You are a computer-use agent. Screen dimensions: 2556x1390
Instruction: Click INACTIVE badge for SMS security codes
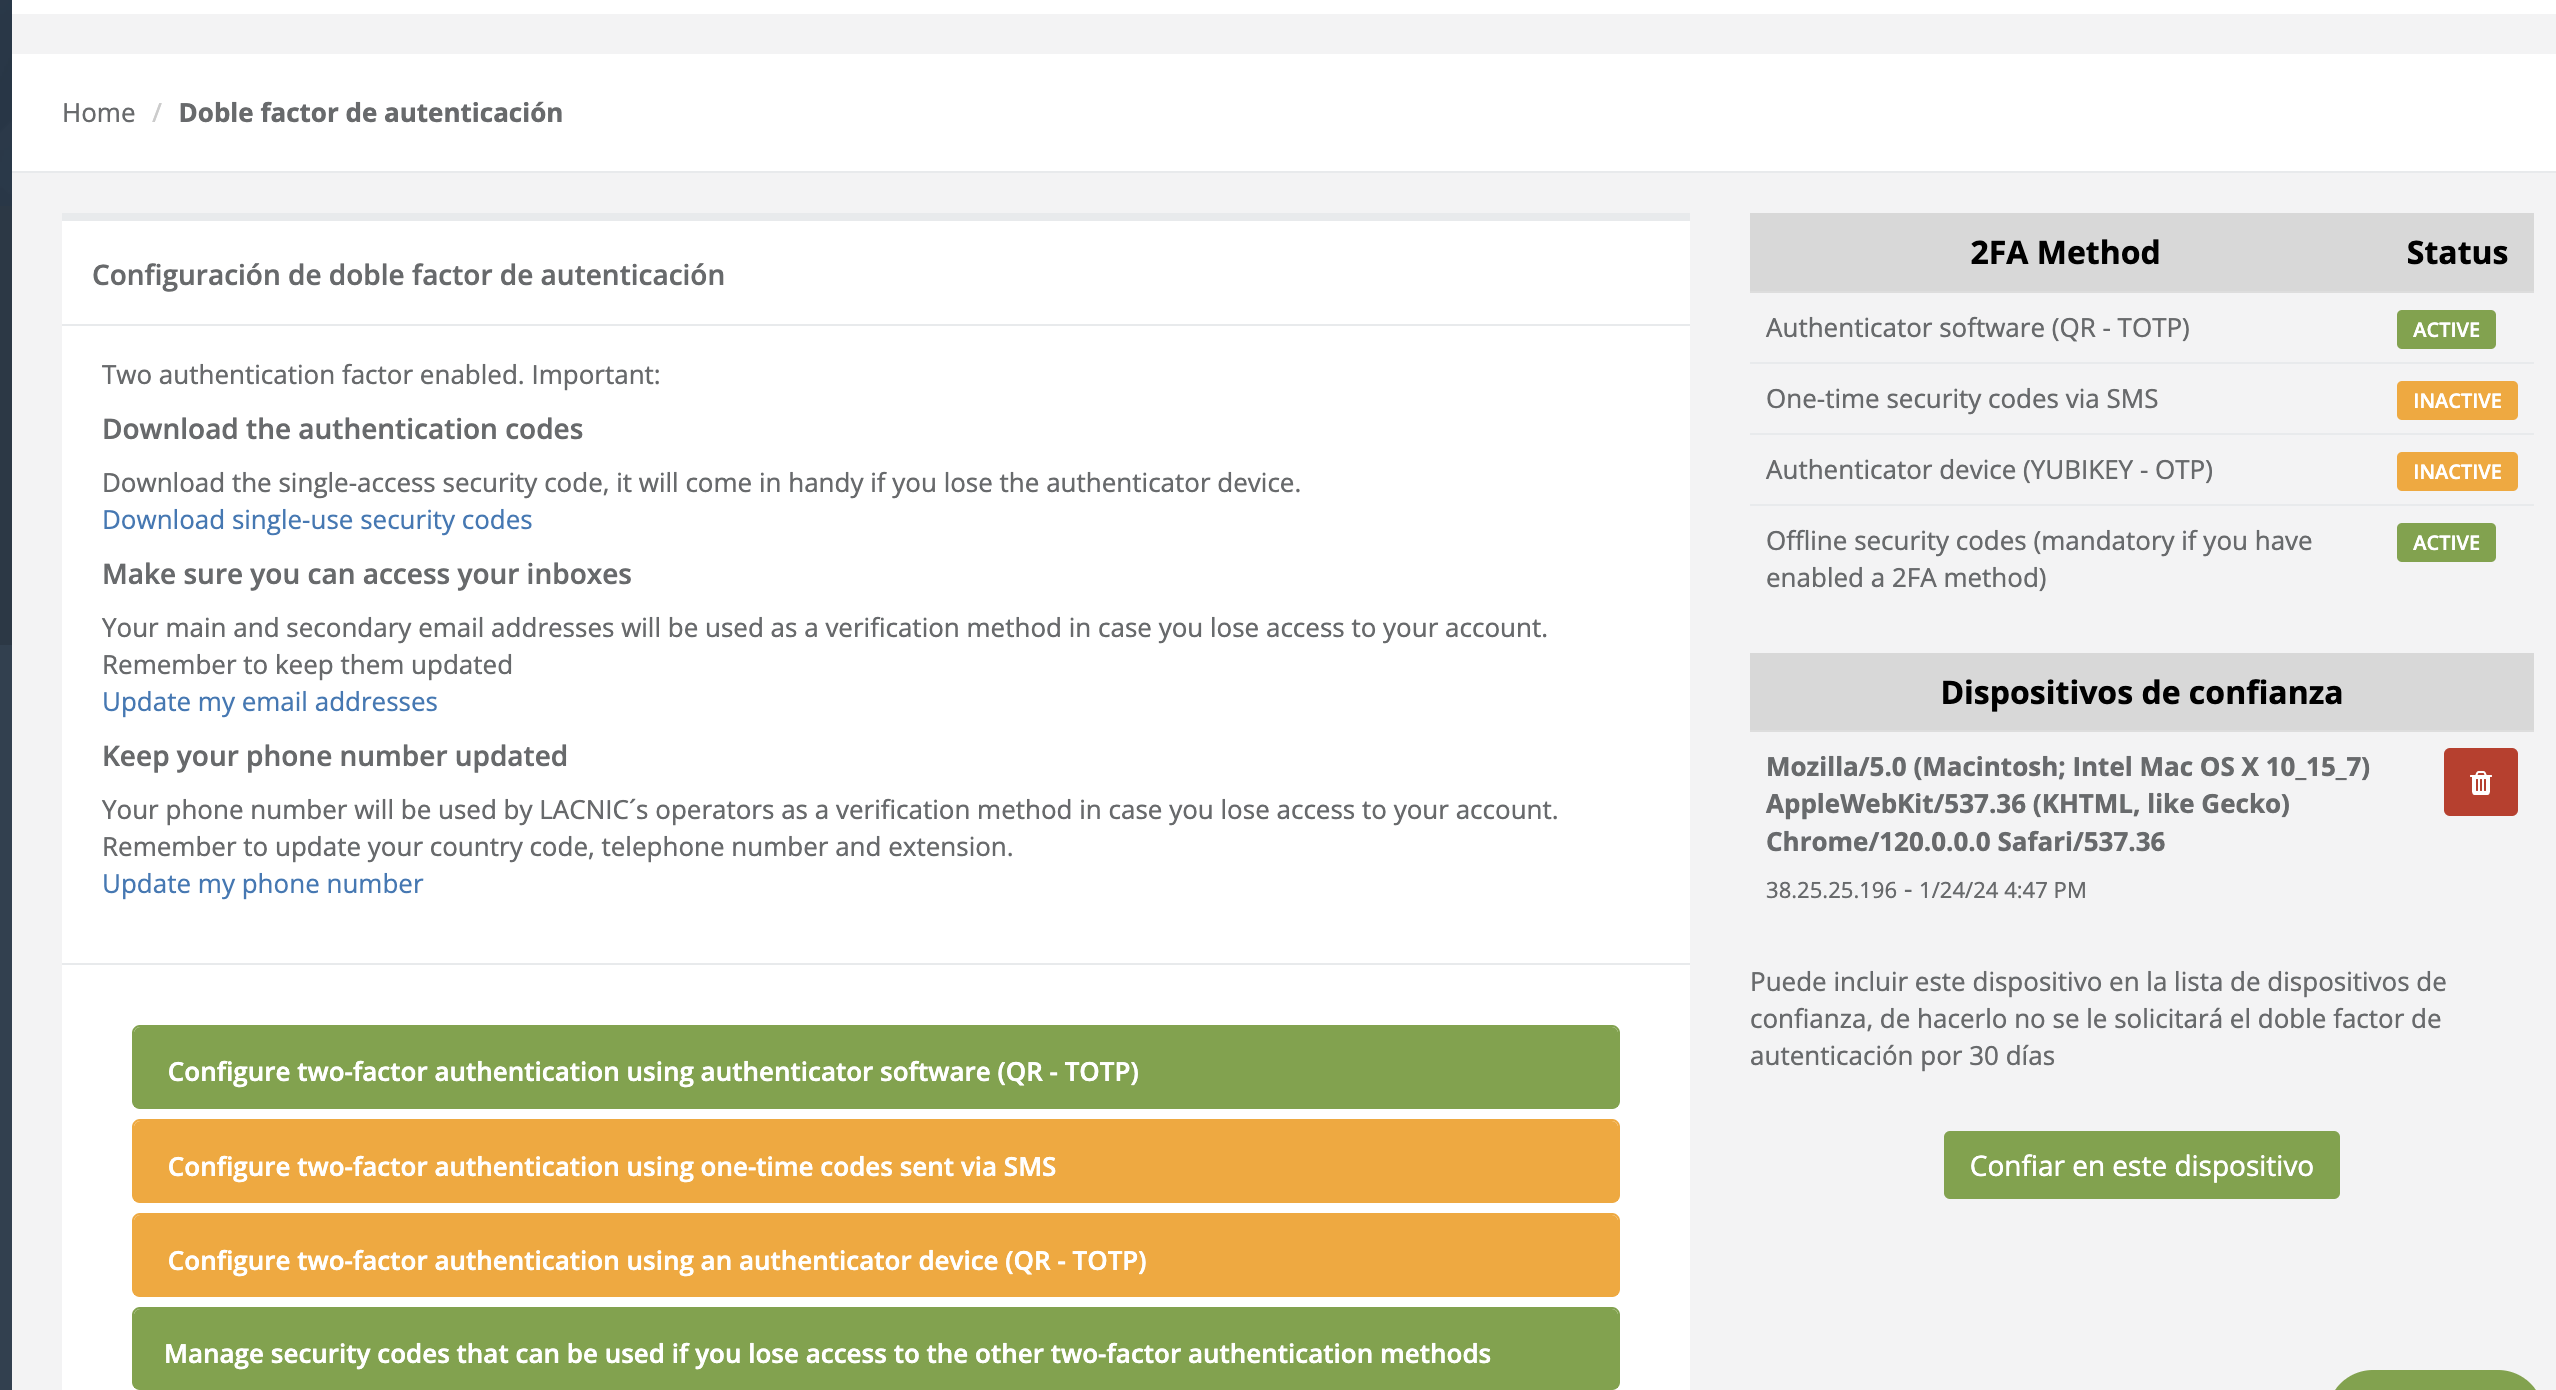pyautogui.click(x=2456, y=400)
